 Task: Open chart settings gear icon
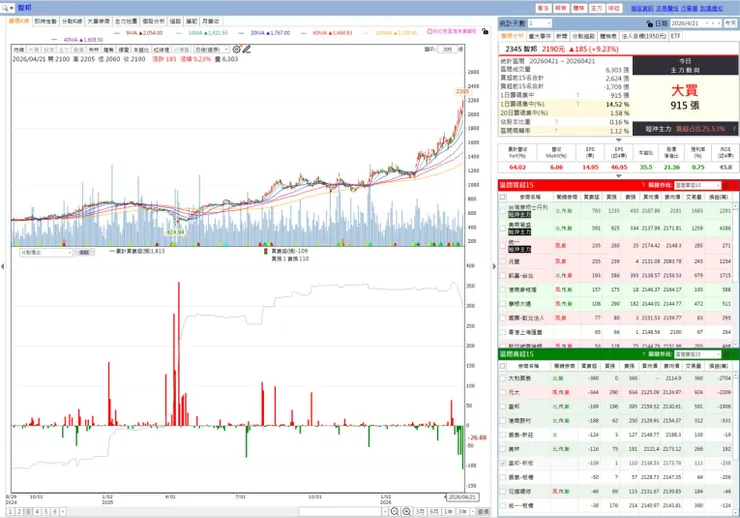[x=236, y=49]
